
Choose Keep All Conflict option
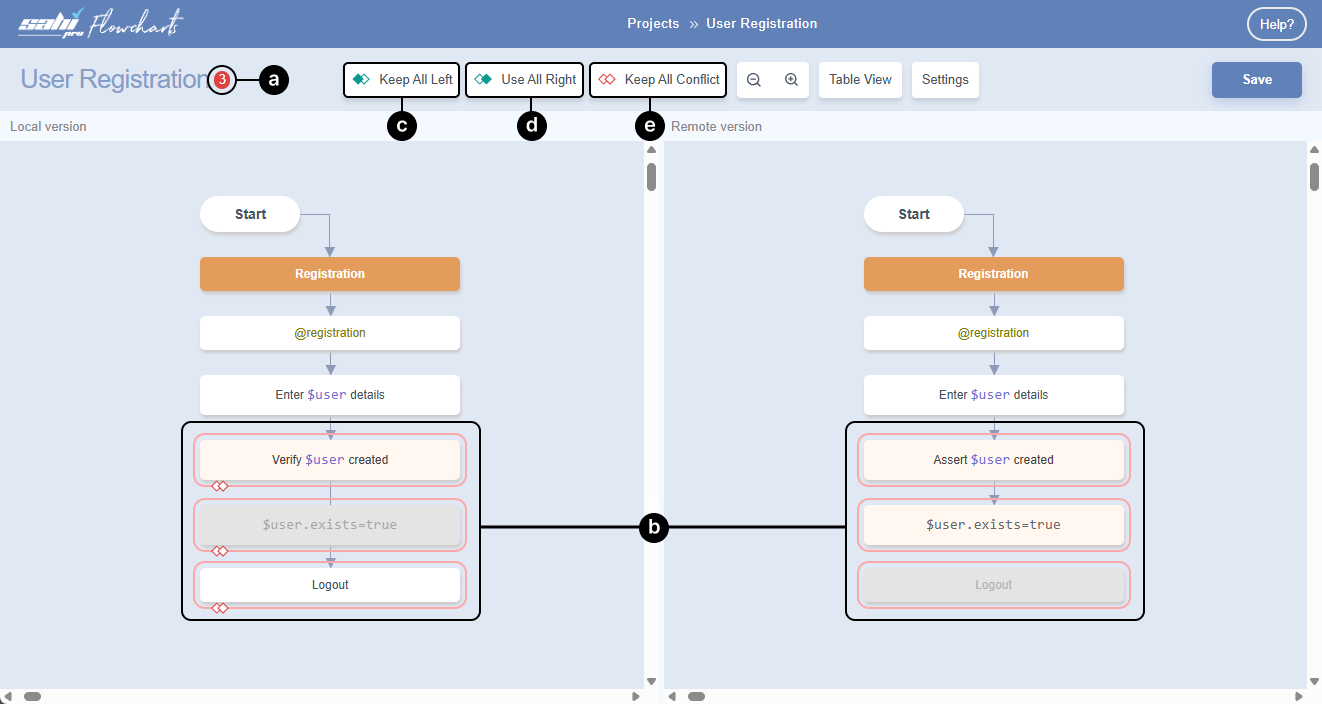click(x=658, y=80)
